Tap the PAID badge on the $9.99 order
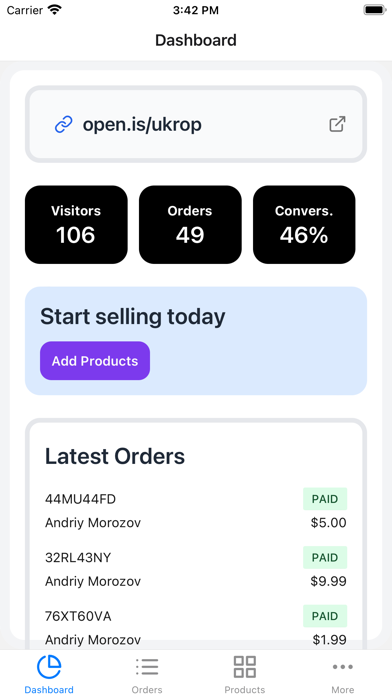The width and height of the screenshot is (392, 696). [325, 558]
